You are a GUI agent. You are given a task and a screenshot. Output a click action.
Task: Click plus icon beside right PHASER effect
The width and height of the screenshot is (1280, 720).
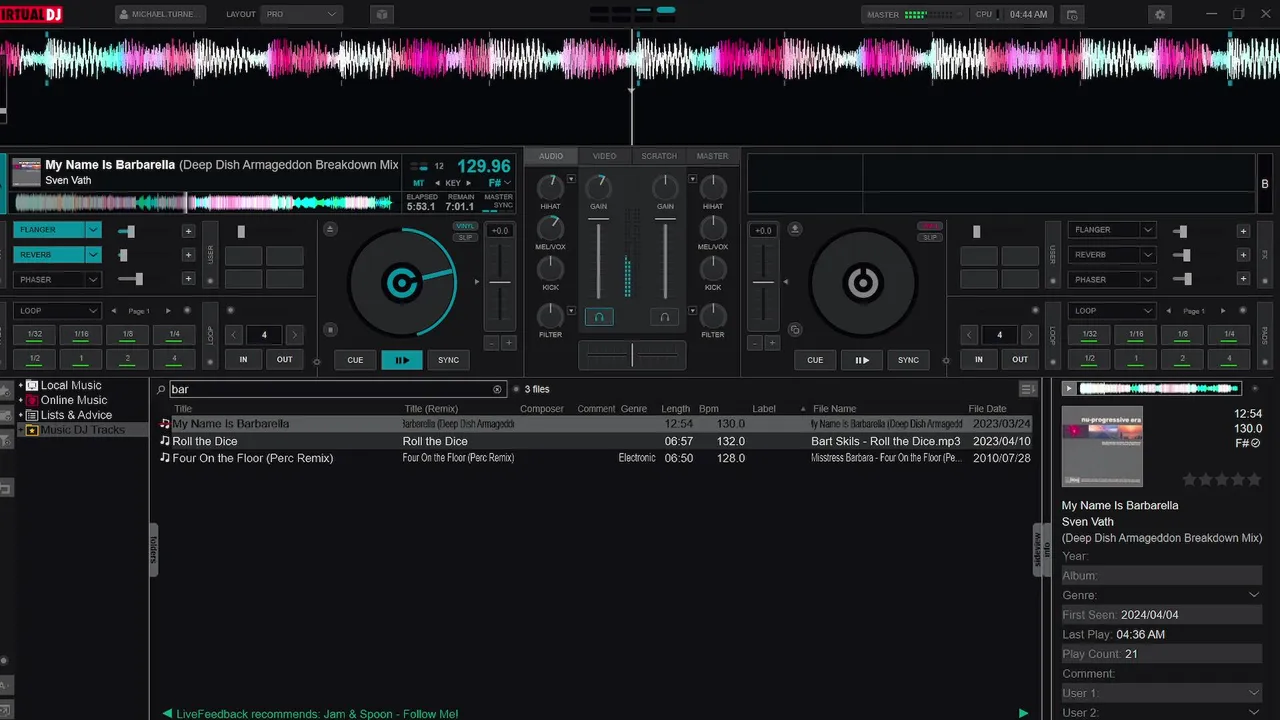pyautogui.click(x=1243, y=280)
